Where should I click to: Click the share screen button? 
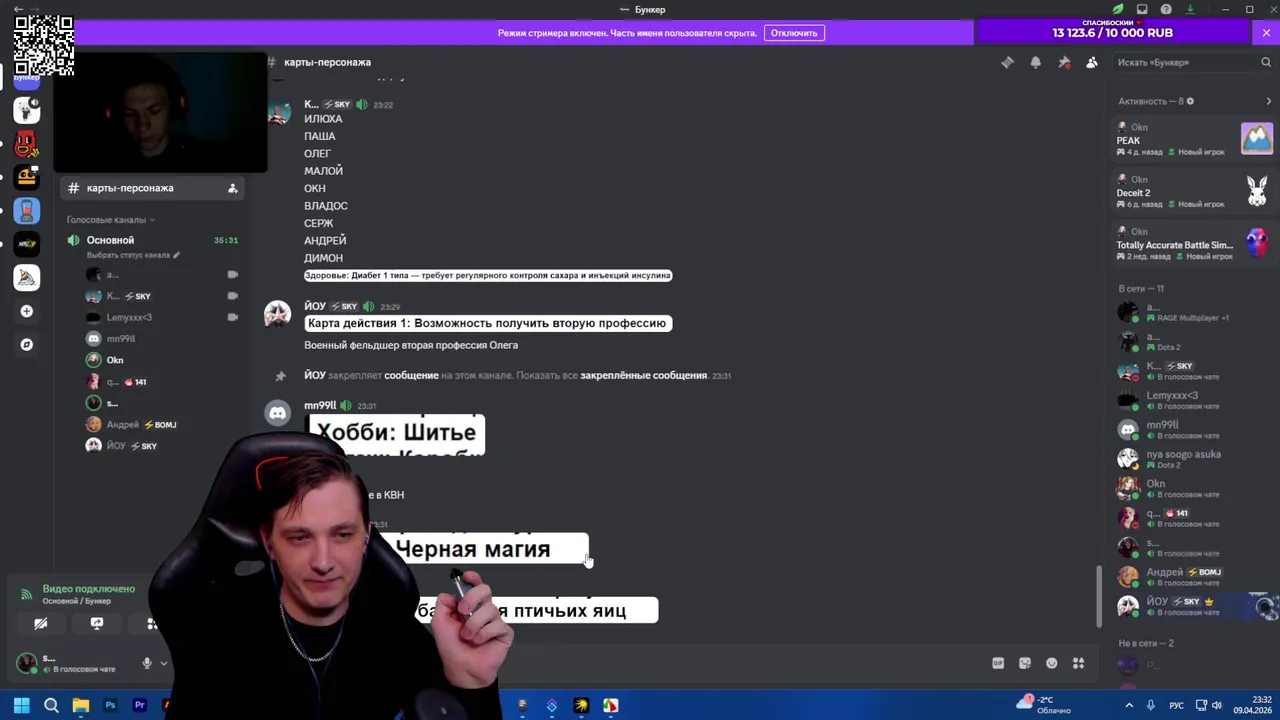click(97, 623)
